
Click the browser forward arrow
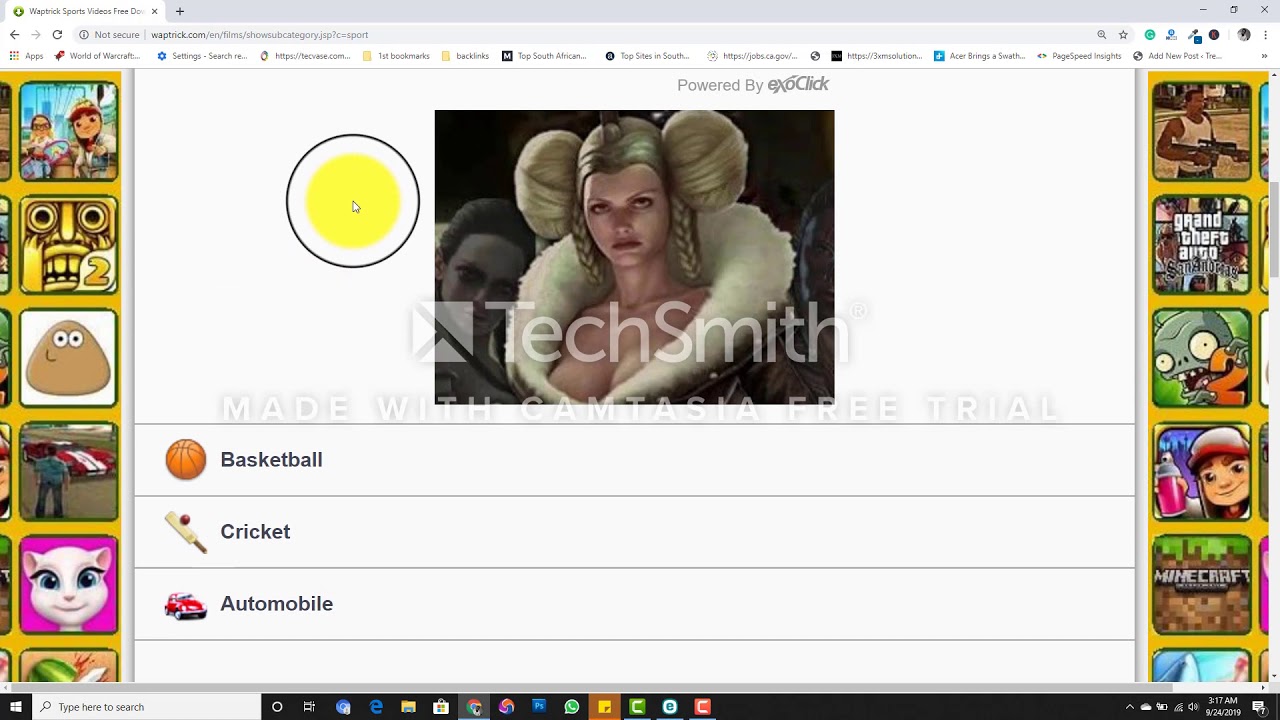coord(36,34)
